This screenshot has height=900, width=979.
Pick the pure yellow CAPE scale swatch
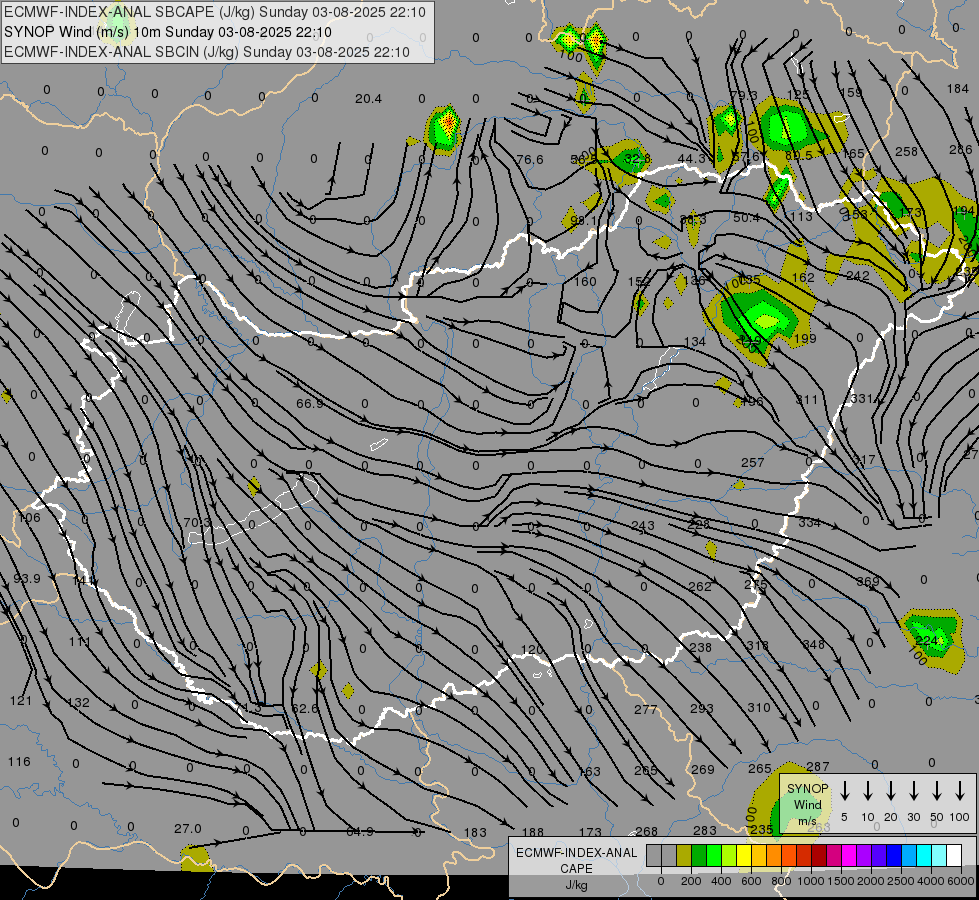(744, 856)
